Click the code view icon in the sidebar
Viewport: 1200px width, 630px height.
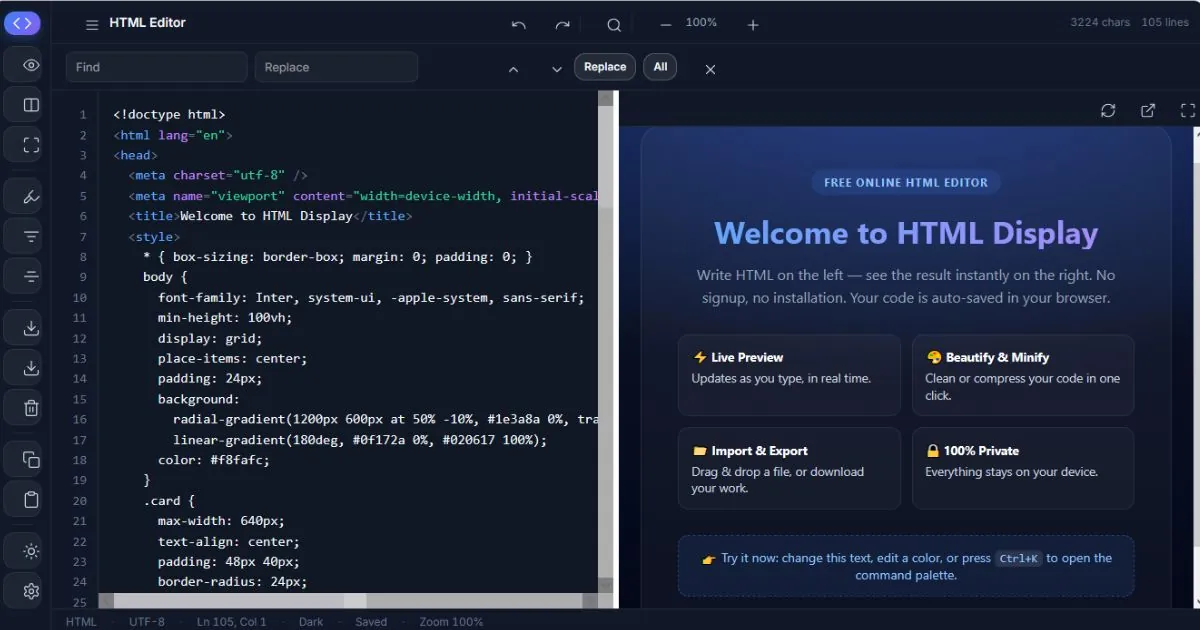[22, 23]
